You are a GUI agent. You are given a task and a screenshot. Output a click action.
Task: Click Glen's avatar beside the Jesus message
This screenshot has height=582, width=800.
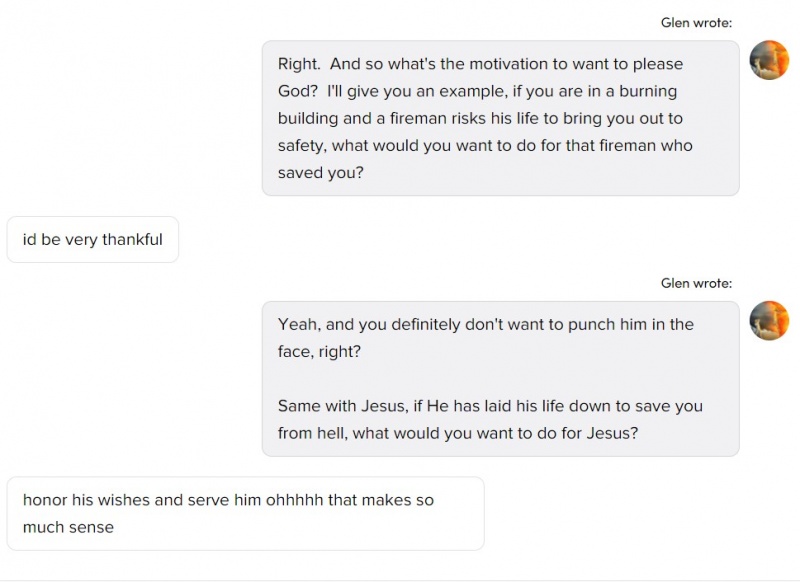[x=769, y=320]
